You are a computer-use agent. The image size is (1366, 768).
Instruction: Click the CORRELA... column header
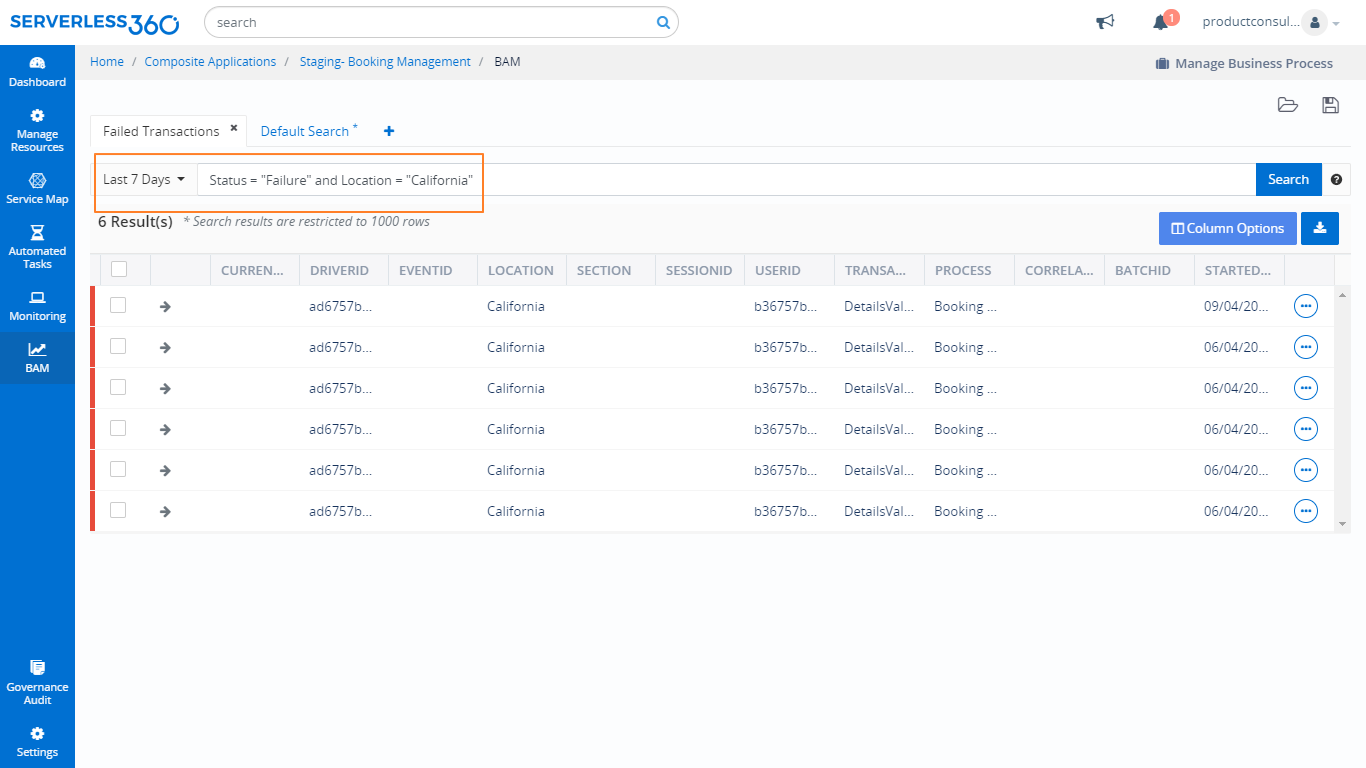1059,270
